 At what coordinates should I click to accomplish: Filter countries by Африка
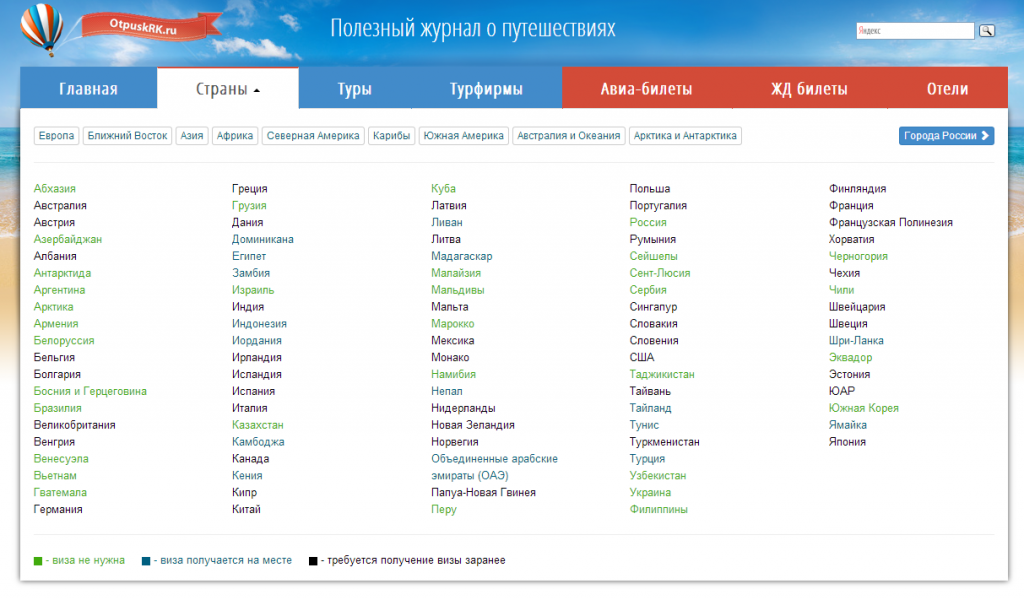(x=235, y=136)
